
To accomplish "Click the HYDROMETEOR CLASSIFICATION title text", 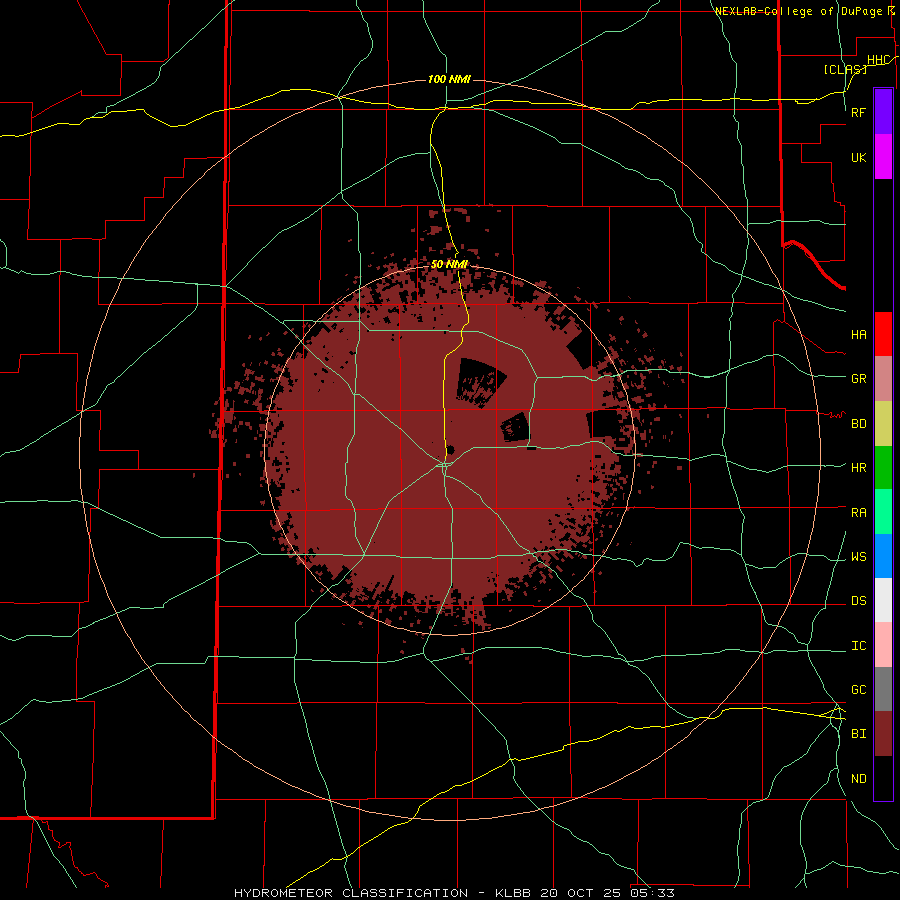I will click(x=351, y=893).
